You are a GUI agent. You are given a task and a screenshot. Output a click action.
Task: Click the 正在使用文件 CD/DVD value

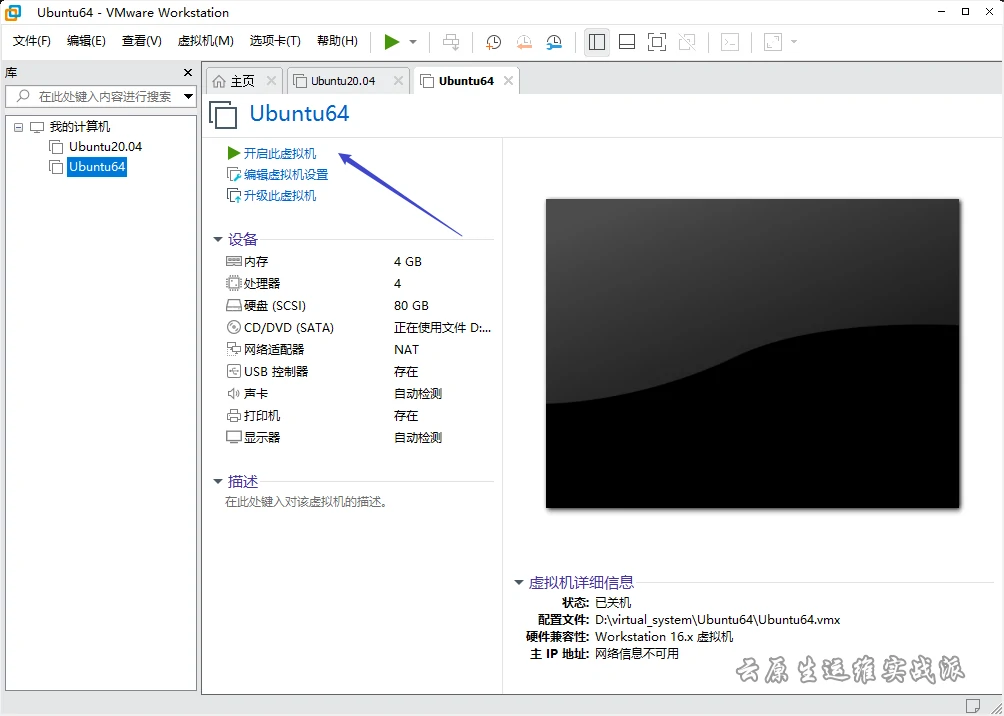click(x=442, y=327)
